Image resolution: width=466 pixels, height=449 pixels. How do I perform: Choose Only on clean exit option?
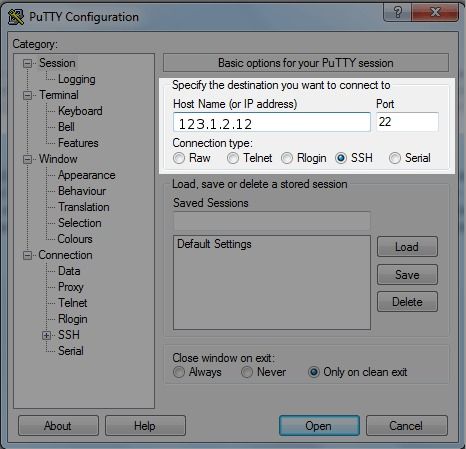point(314,372)
